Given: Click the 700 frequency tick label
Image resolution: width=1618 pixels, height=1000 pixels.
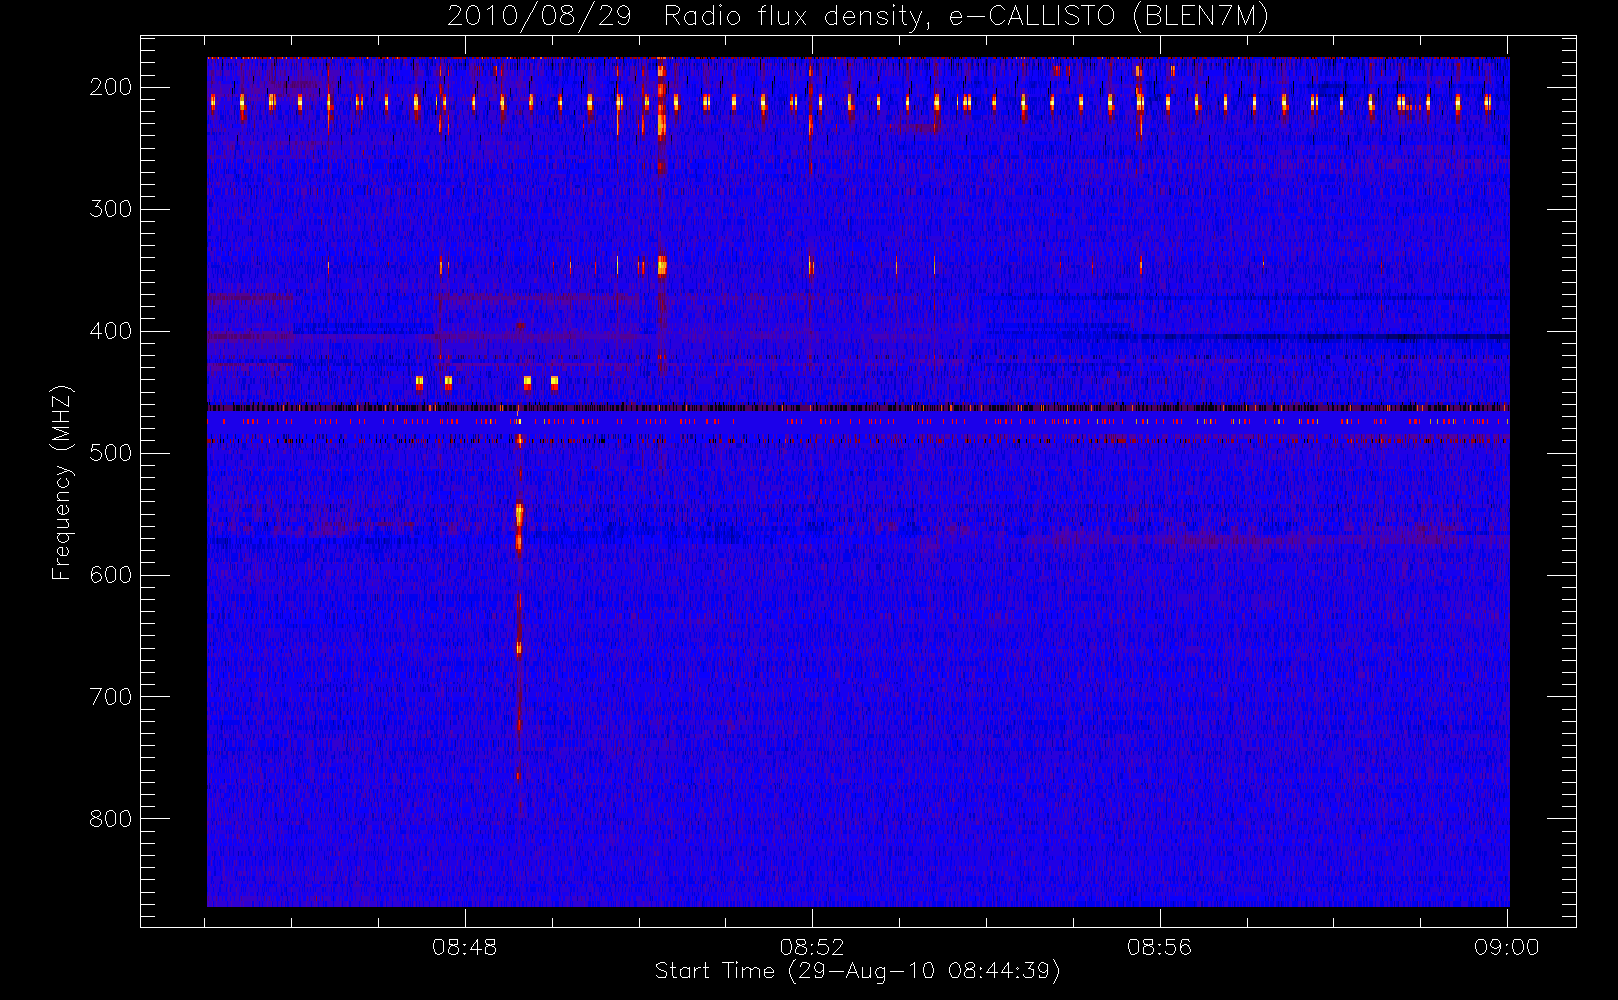Looking at the screenshot, I should tap(111, 697).
